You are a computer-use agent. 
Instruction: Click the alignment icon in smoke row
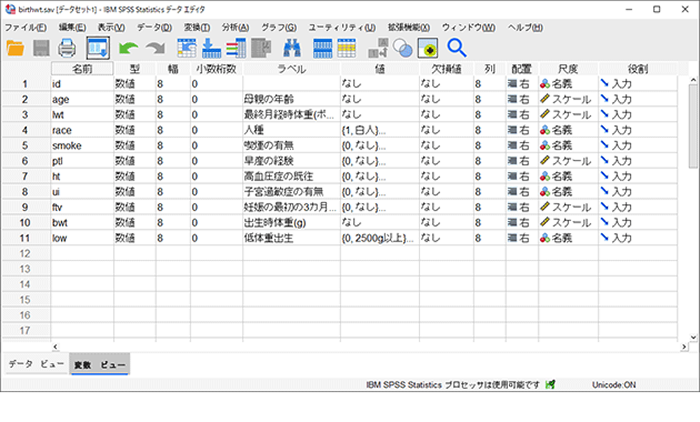tap(512, 145)
